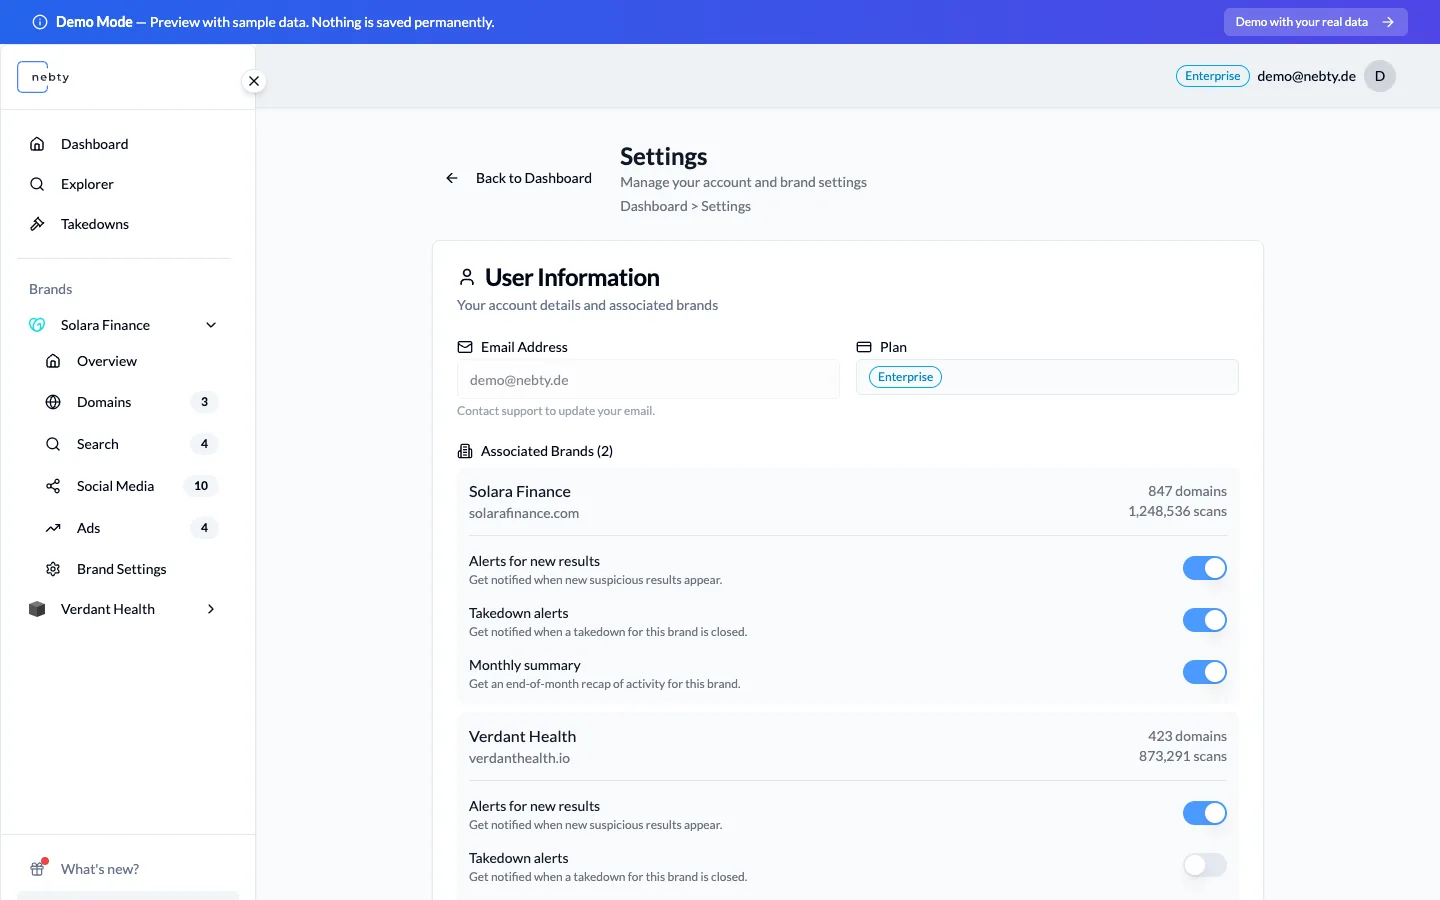Toggle Solara Finance alerts for new results
Image resolution: width=1440 pixels, height=900 pixels.
(x=1205, y=568)
